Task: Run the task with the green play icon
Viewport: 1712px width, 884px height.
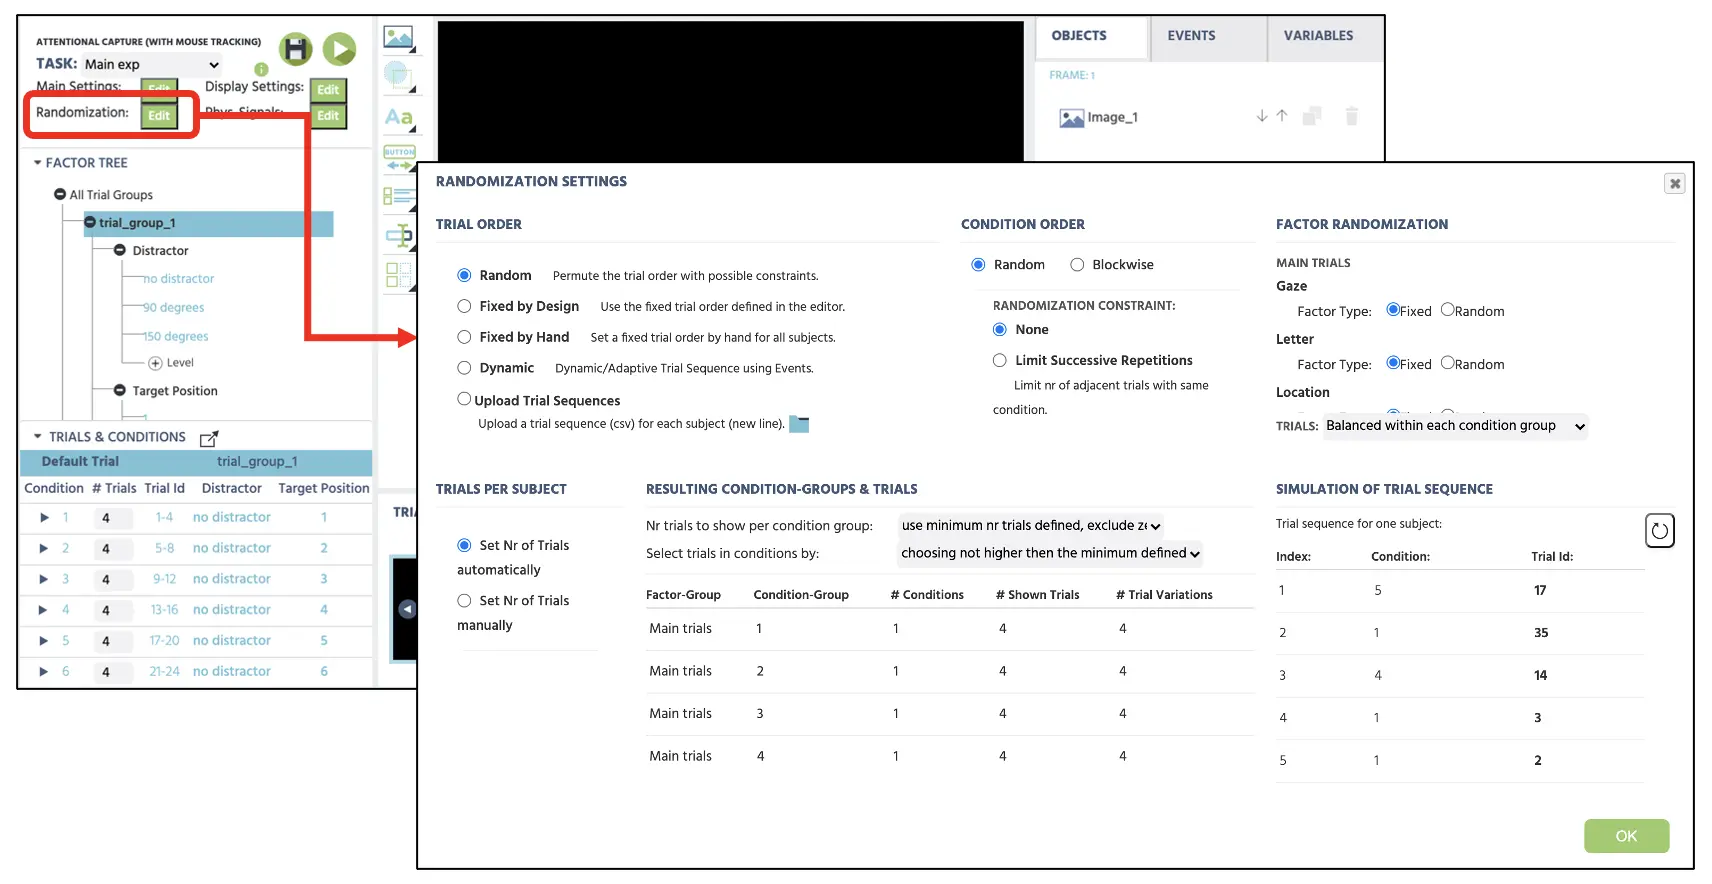Action: coord(339,49)
